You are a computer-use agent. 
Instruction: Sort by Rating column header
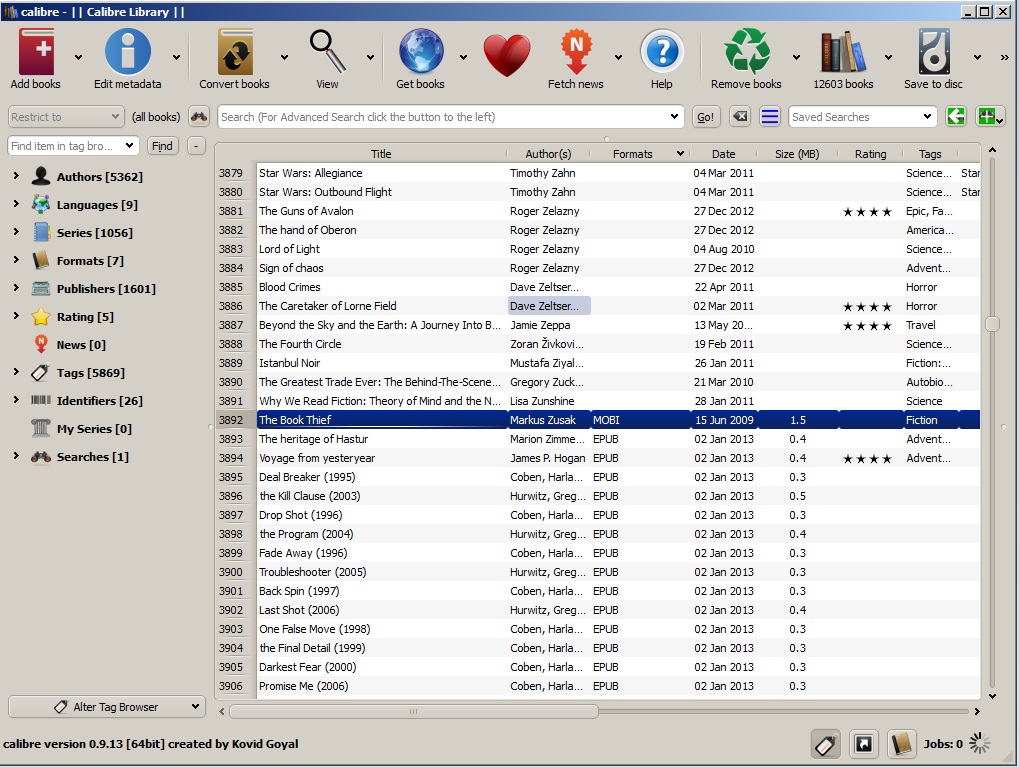(870, 154)
